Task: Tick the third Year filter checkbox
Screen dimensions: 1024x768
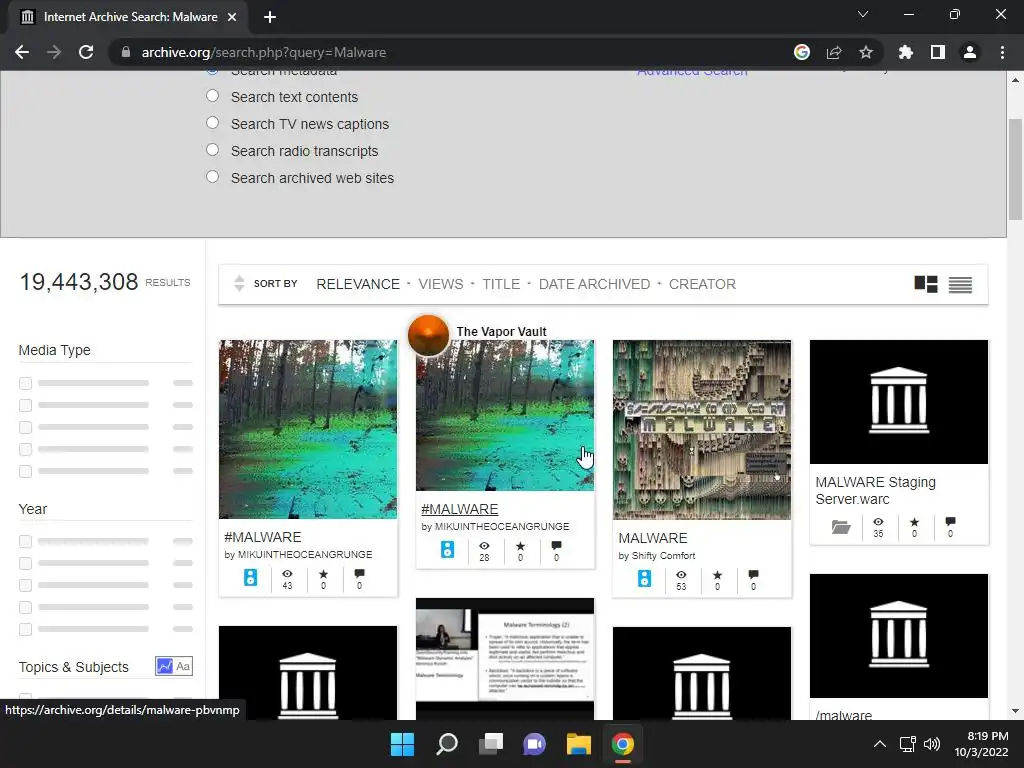Action: tap(25, 585)
